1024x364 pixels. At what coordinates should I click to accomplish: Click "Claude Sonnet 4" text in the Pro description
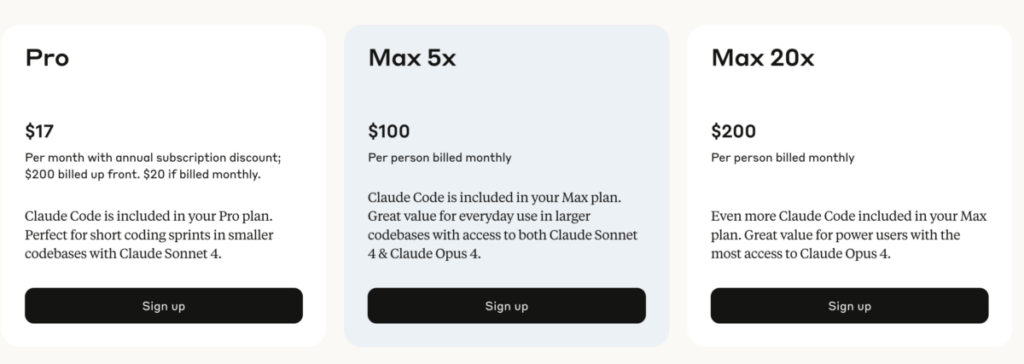click(x=170, y=254)
